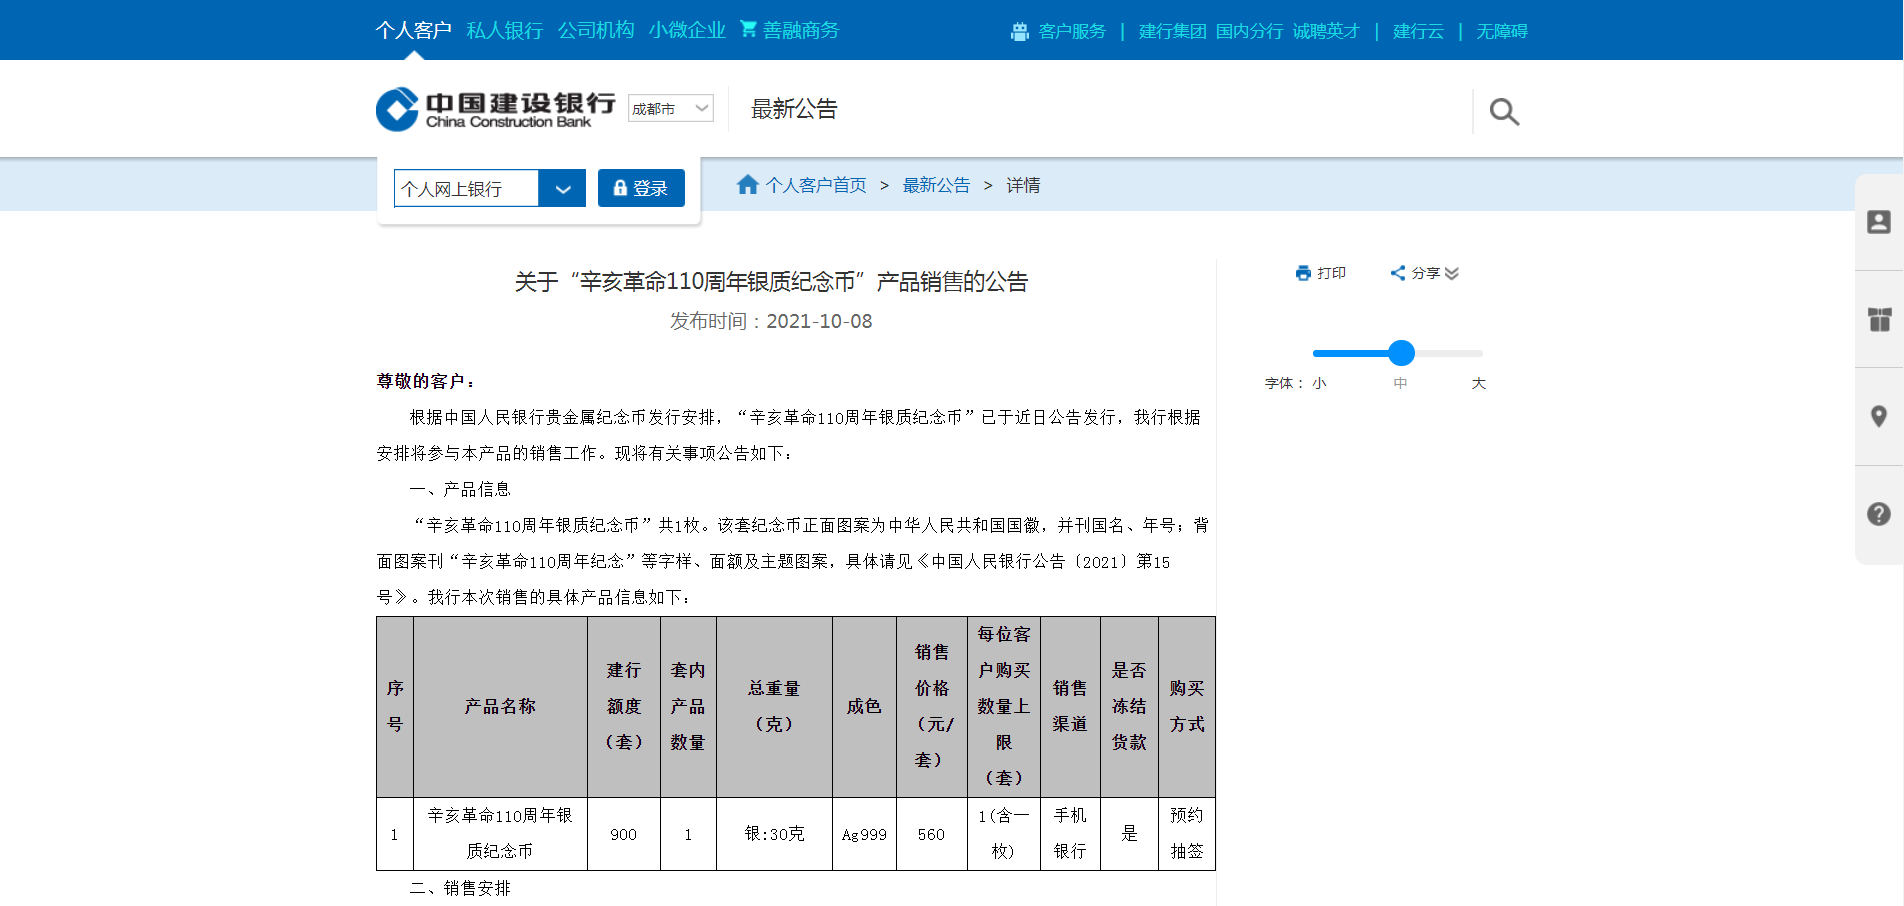
Task: Expand the 个人网上银行 dropdown arrow
Action: tap(562, 188)
